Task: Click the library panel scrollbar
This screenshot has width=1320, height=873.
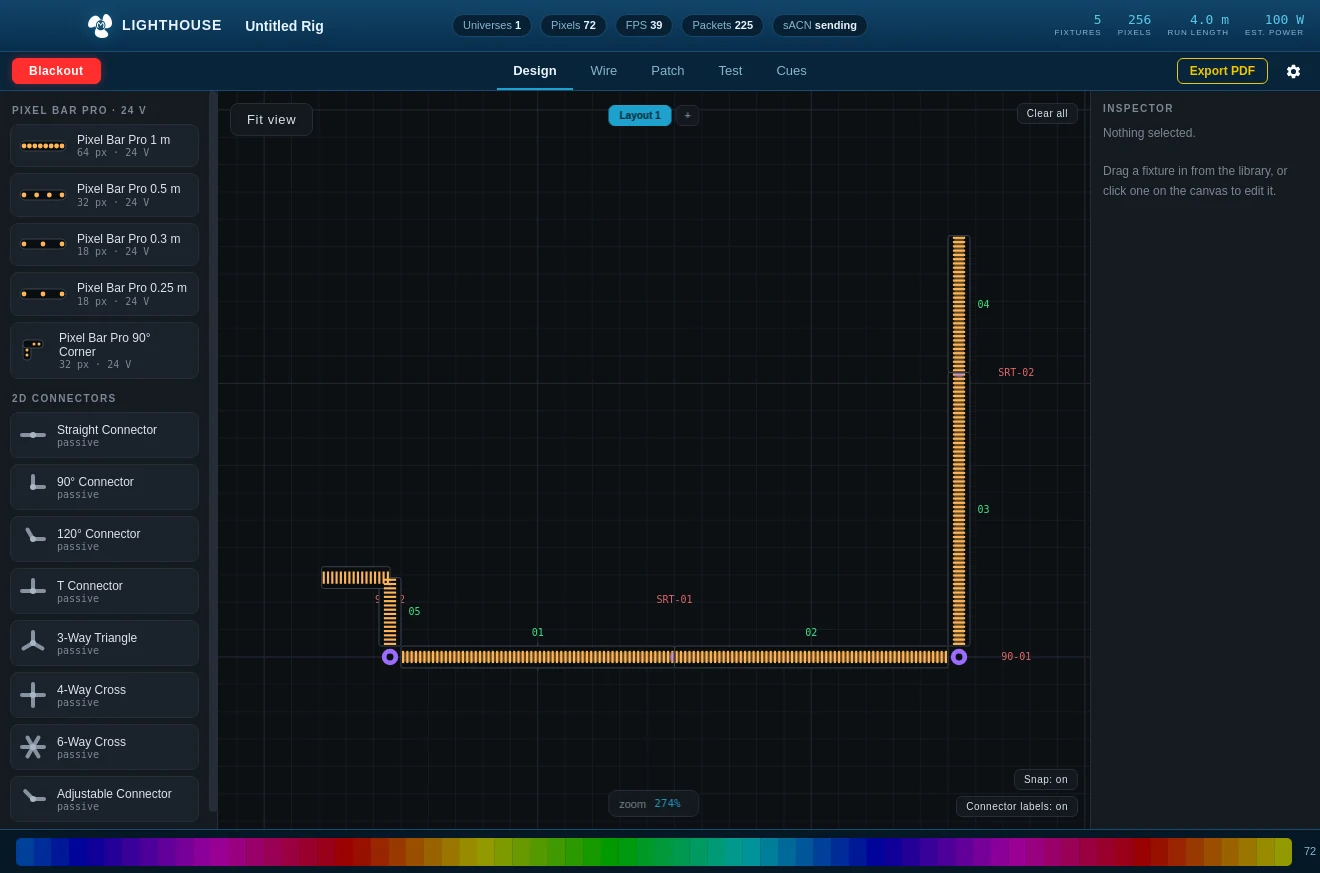Action: tap(213, 450)
